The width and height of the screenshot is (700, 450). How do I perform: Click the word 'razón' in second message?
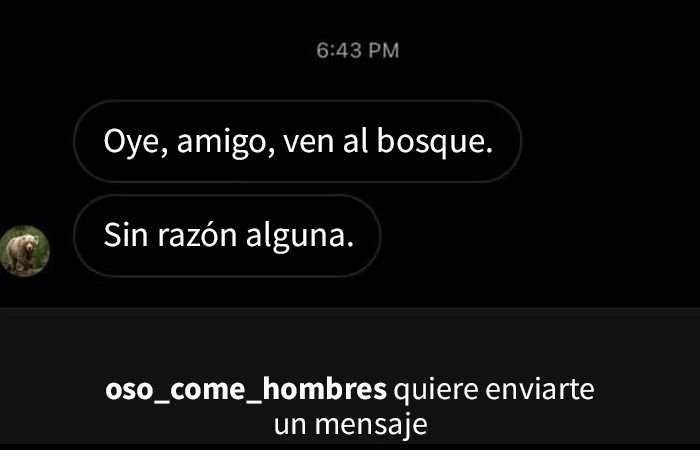click(x=197, y=235)
